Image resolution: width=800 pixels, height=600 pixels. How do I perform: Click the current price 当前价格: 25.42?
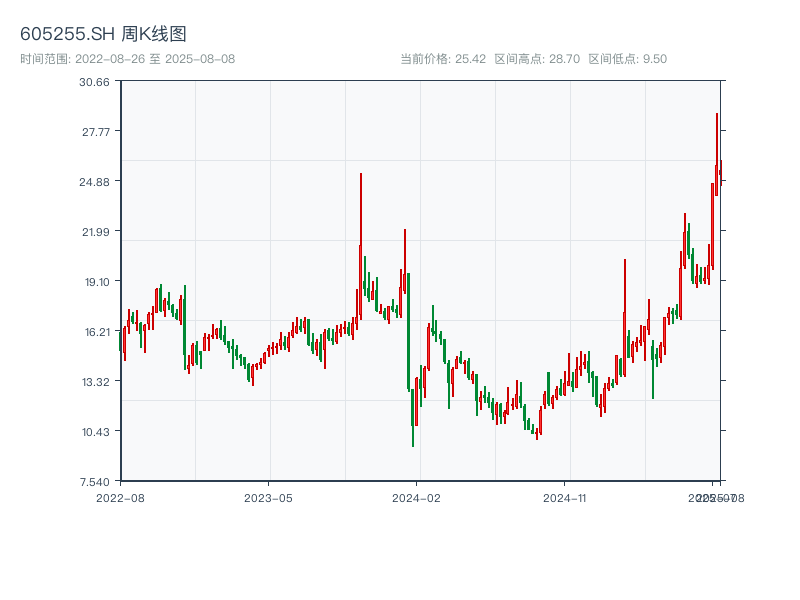pyautogui.click(x=443, y=59)
